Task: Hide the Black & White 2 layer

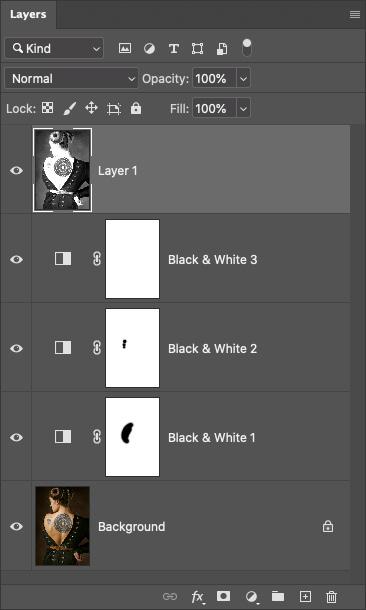Action: (x=16, y=348)
